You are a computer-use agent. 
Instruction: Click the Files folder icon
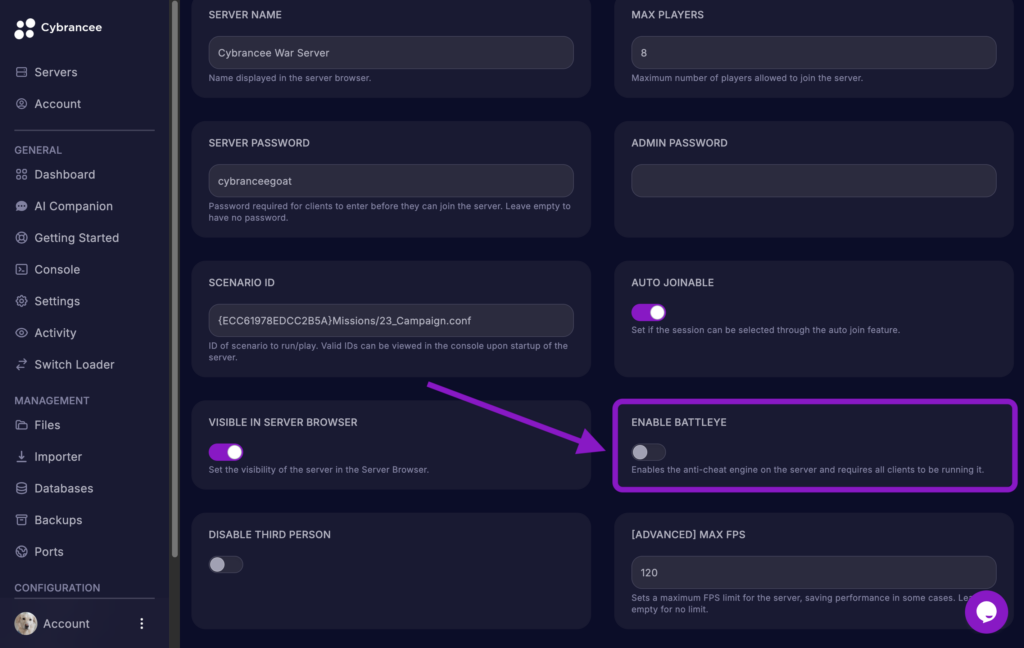22,425
